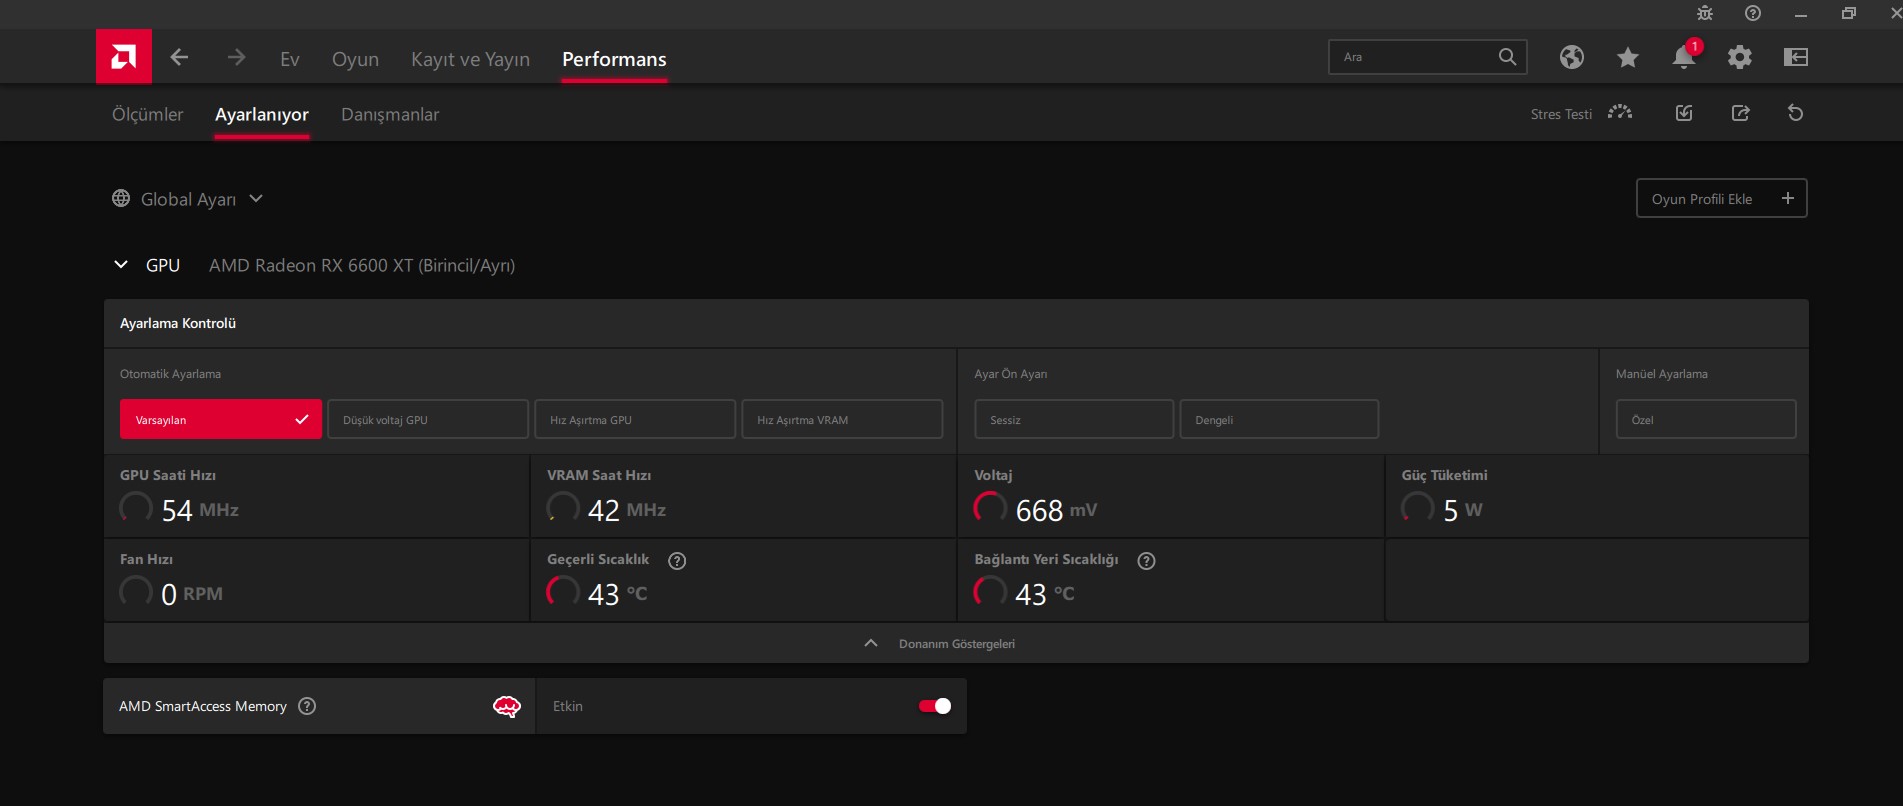This screenshot has width=1903, height=806.
Task: Click the Manüel Ayarlama label
Action: tap(1662, 374)
